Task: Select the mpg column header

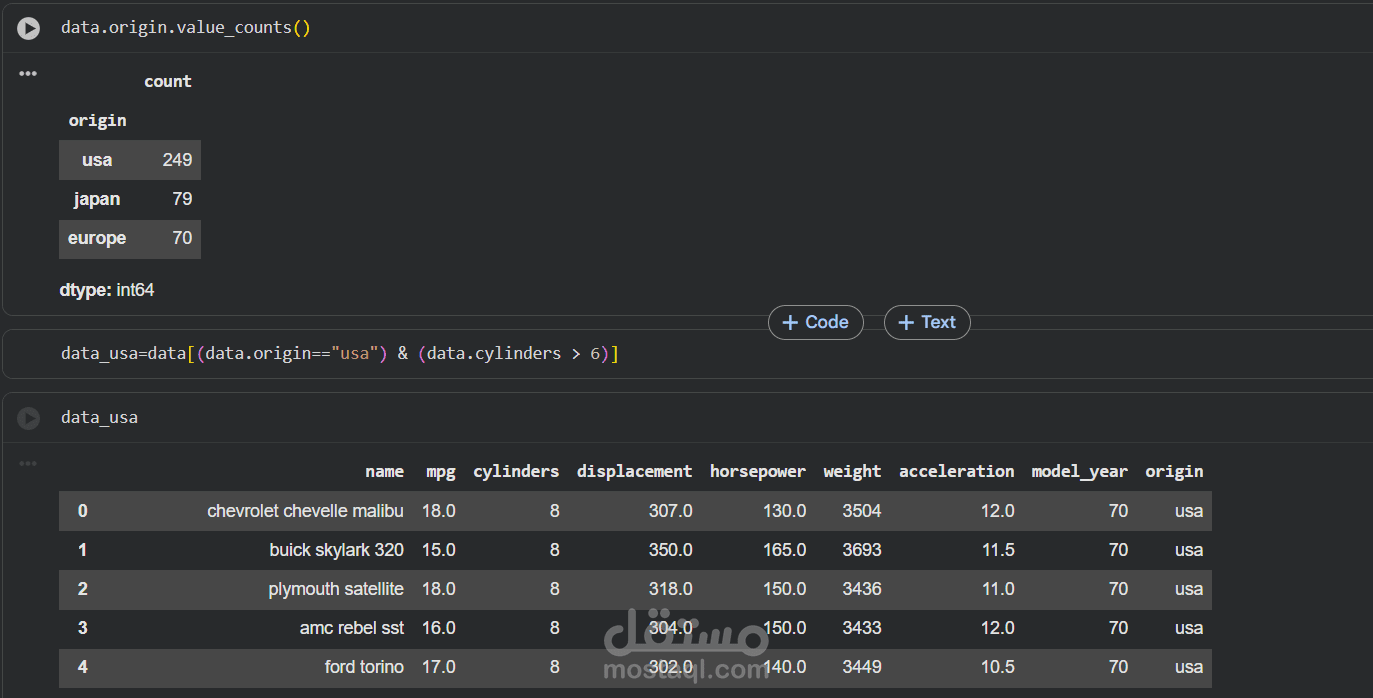Action: [440, 471]
